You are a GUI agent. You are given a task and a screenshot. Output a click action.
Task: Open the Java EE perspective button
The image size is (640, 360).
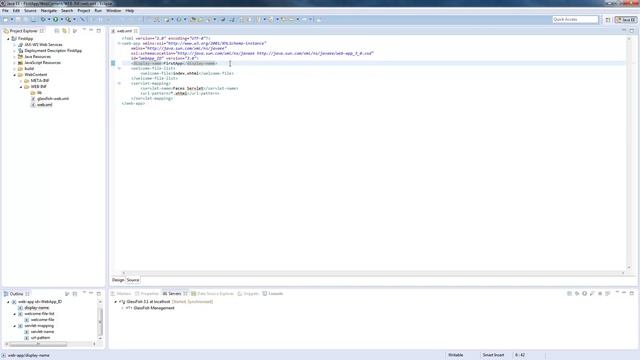click(x=626, y=20)
